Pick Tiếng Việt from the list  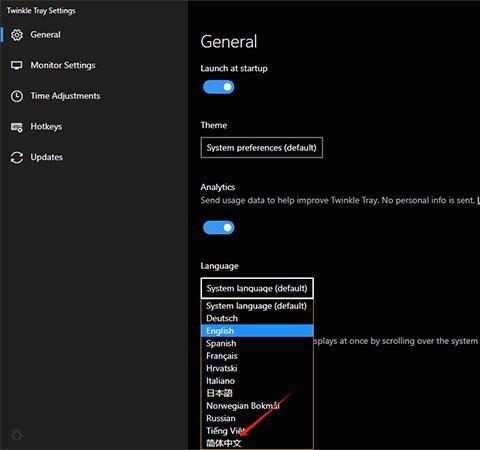tap(257, 431)
